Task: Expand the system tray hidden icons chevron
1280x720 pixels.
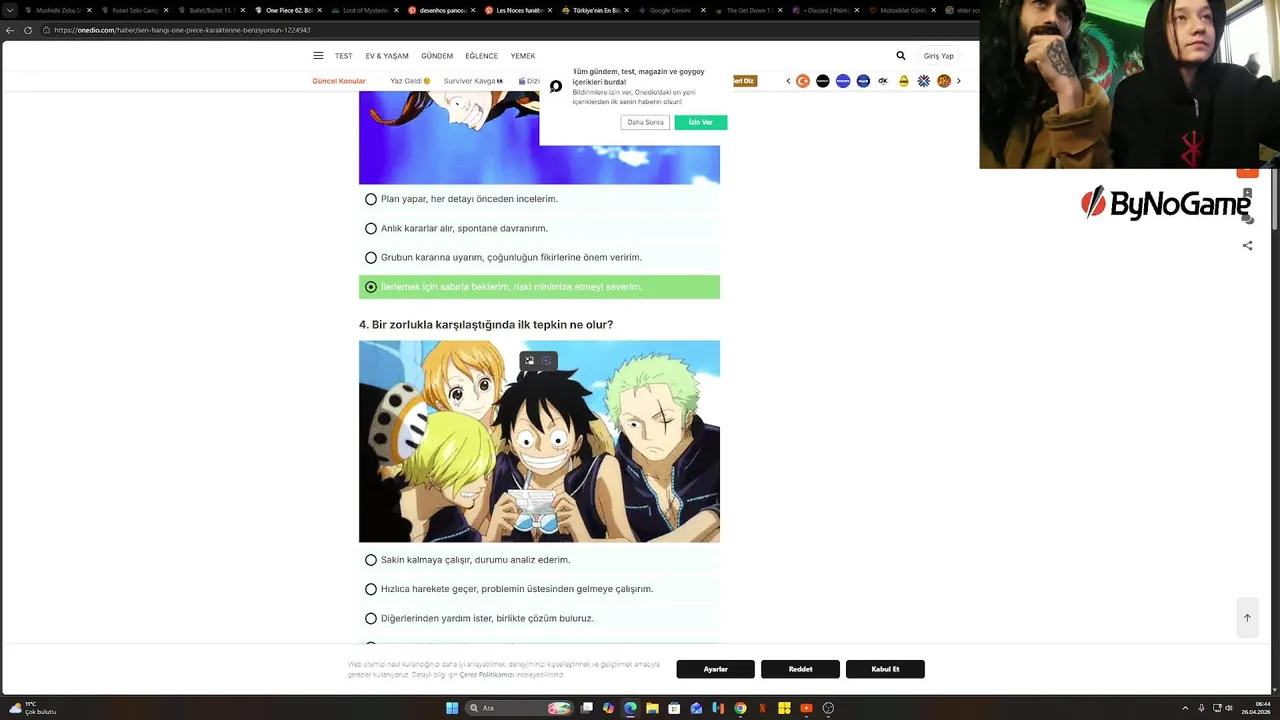Action: coord(1185,708)
